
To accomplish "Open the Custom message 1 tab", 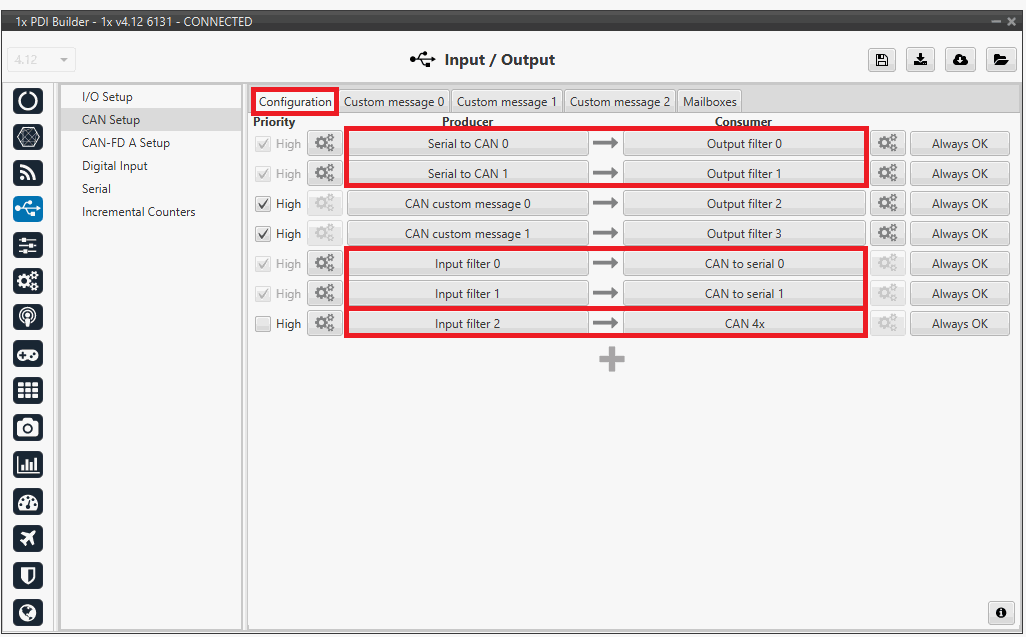I will pos(507,102).
